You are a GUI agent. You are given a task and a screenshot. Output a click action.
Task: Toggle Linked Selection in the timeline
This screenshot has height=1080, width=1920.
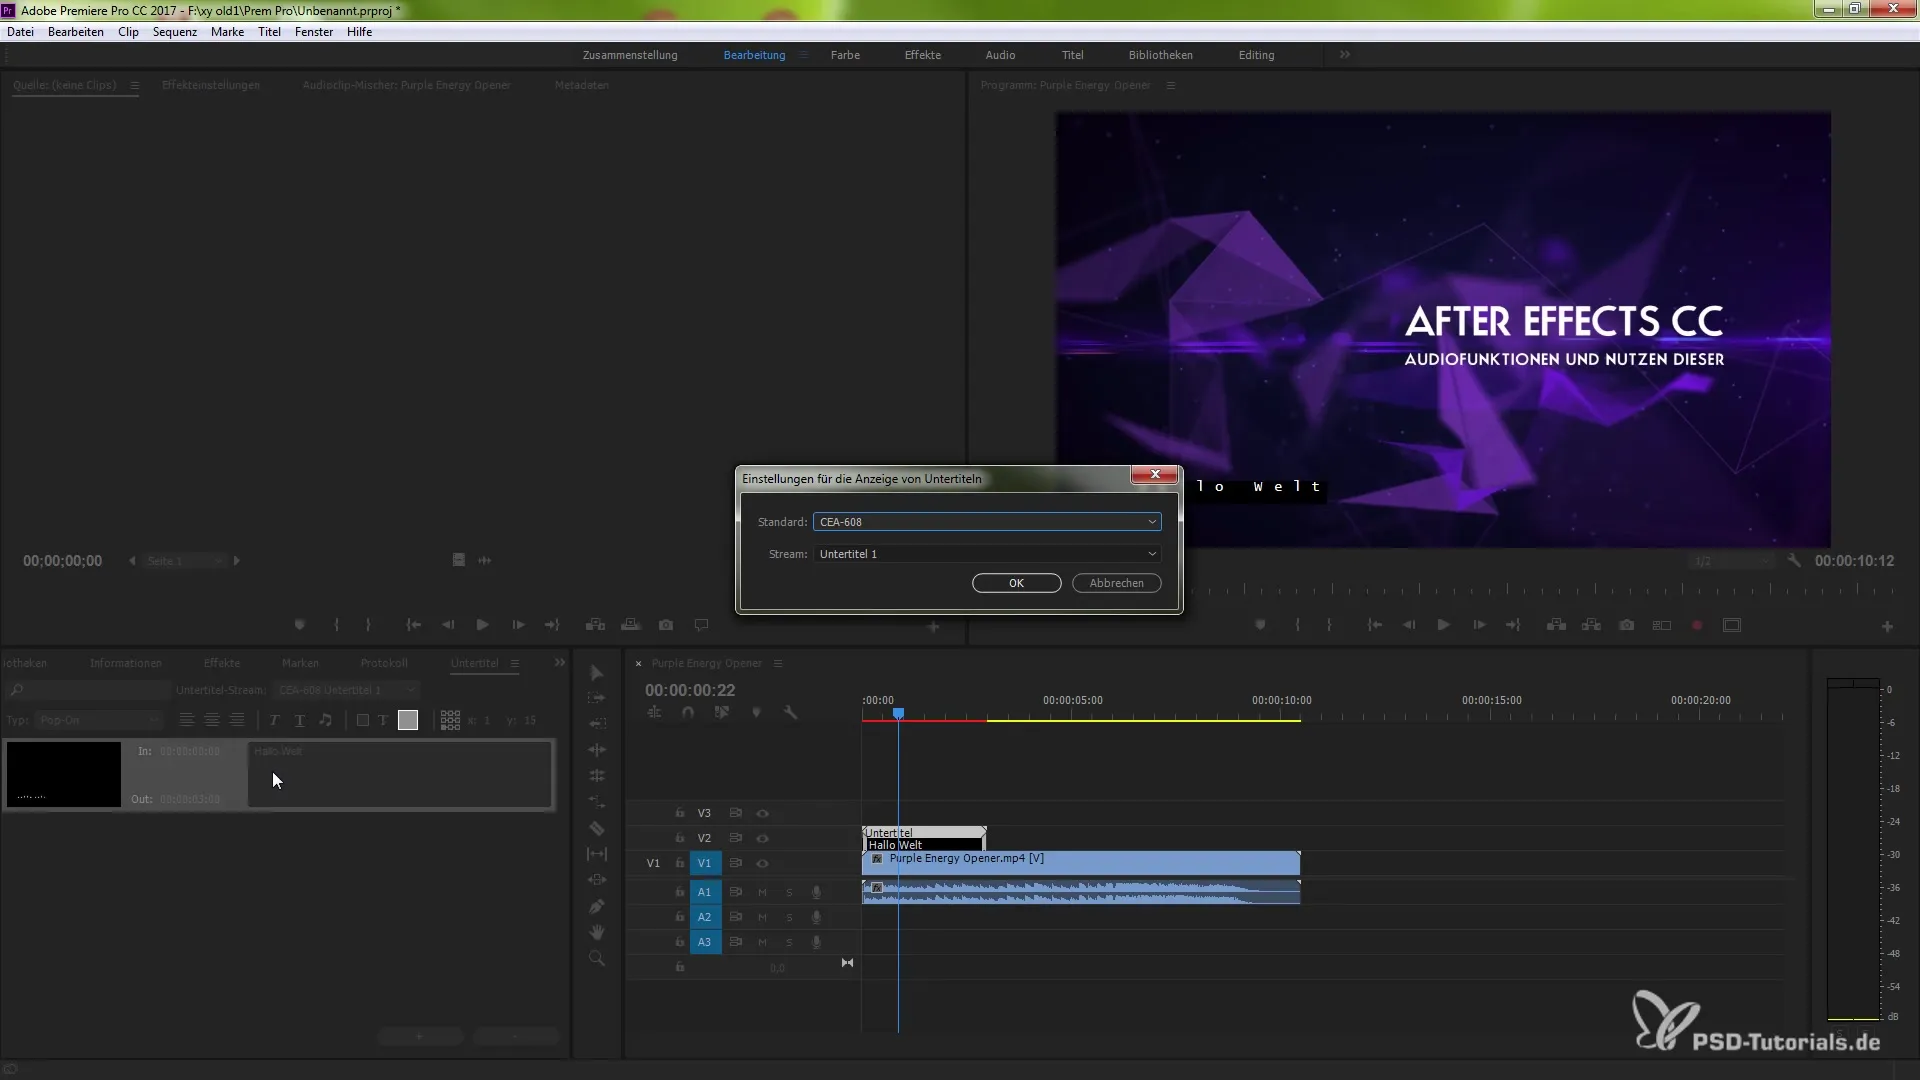click(x=722, y=713)
